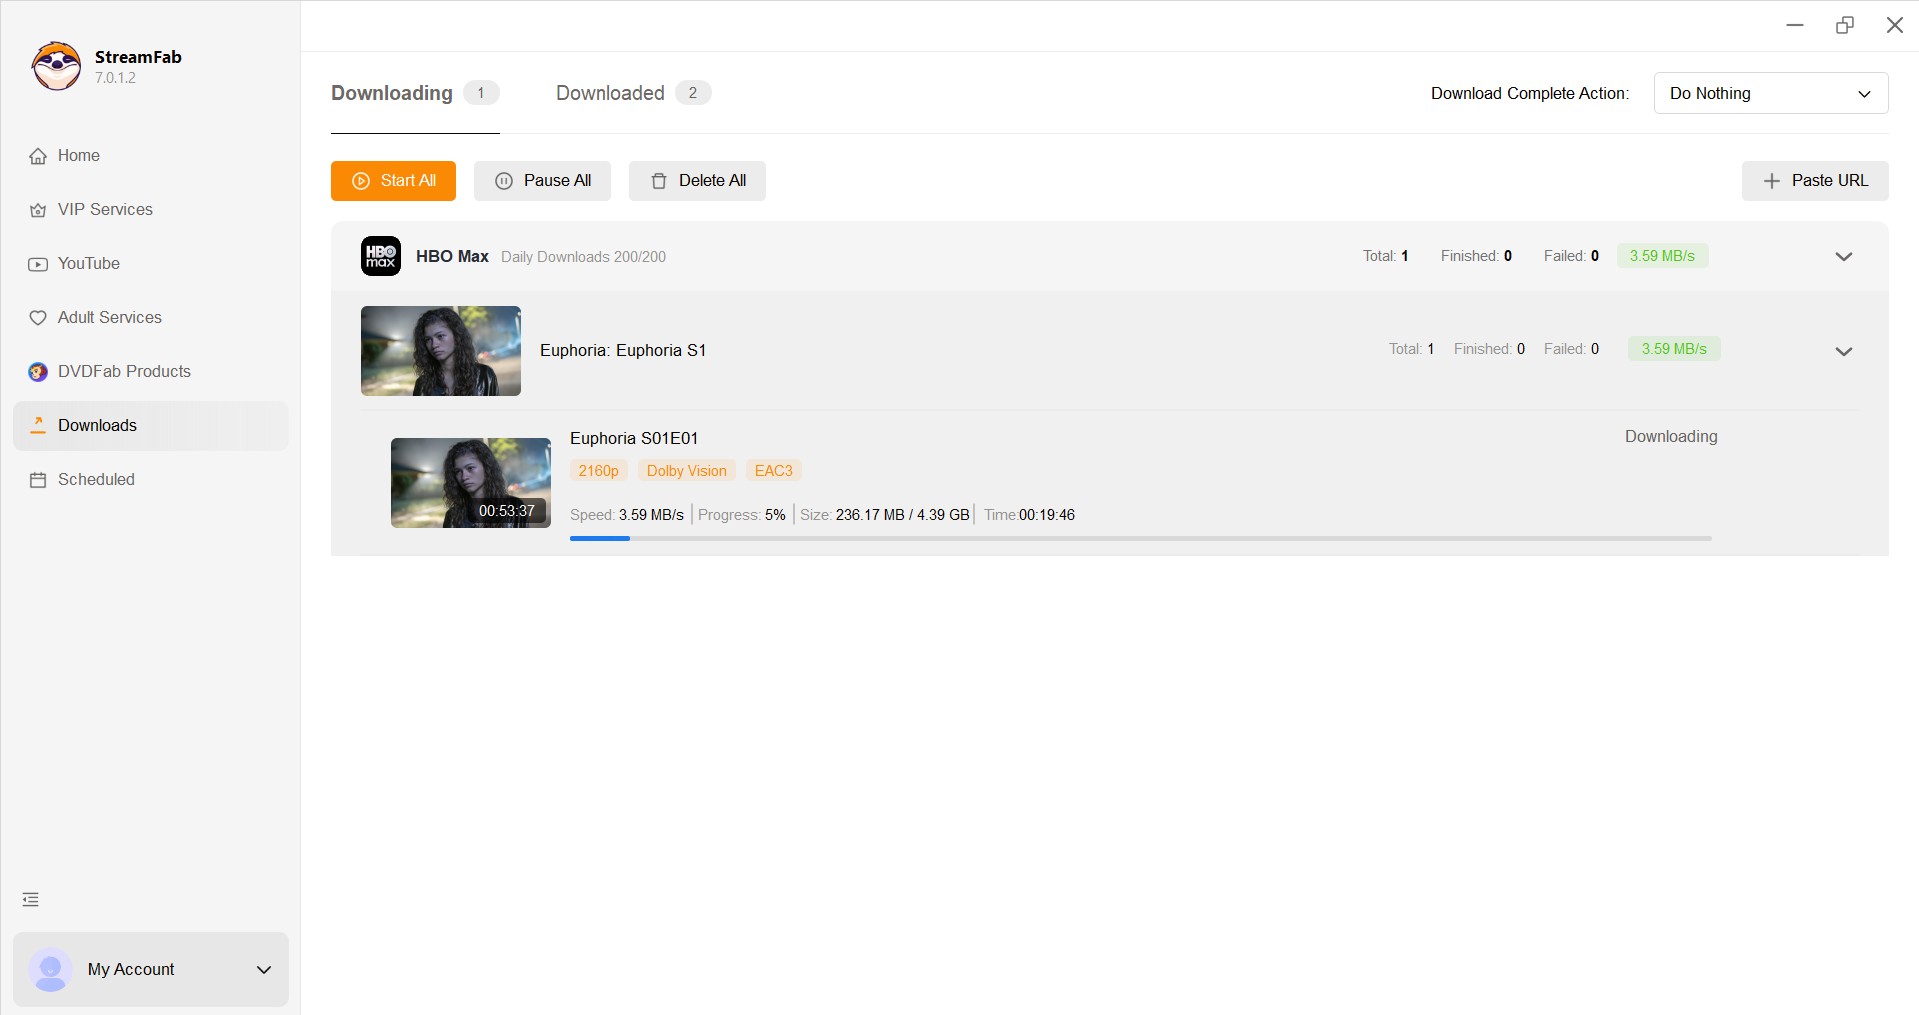Image resolution: width=1919 pixels, height=1015 pixels.
Task: Collapse the Euphoria S1 season entry
Action: click(x=1844, y=351)
